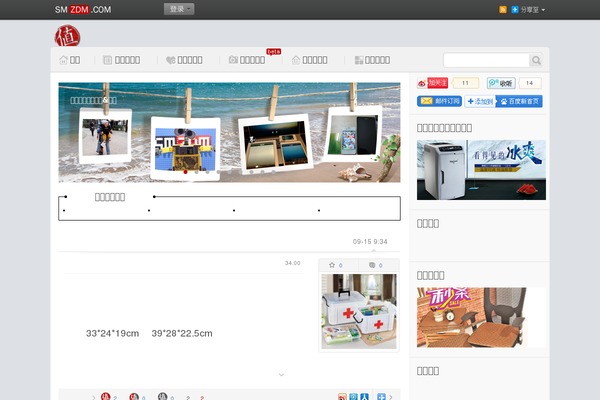Click the first red 值 vote icon
The height and width of the screenshot is (400, 600).
coord(105,397)
